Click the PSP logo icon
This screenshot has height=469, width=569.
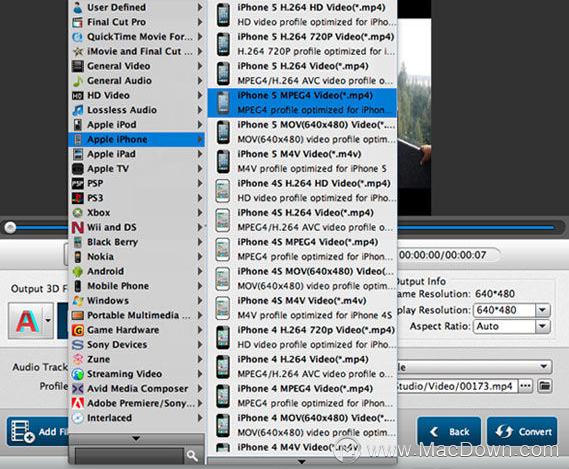pyautogui.click(x=78, y=183)
